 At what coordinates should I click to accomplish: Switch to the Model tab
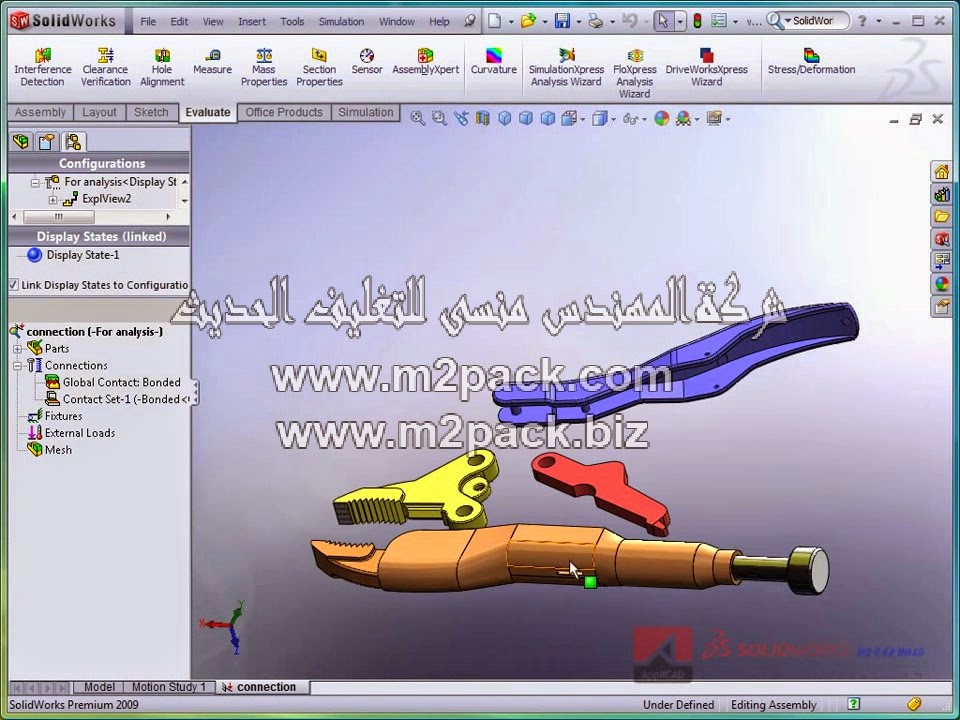(x=99, y=687)
